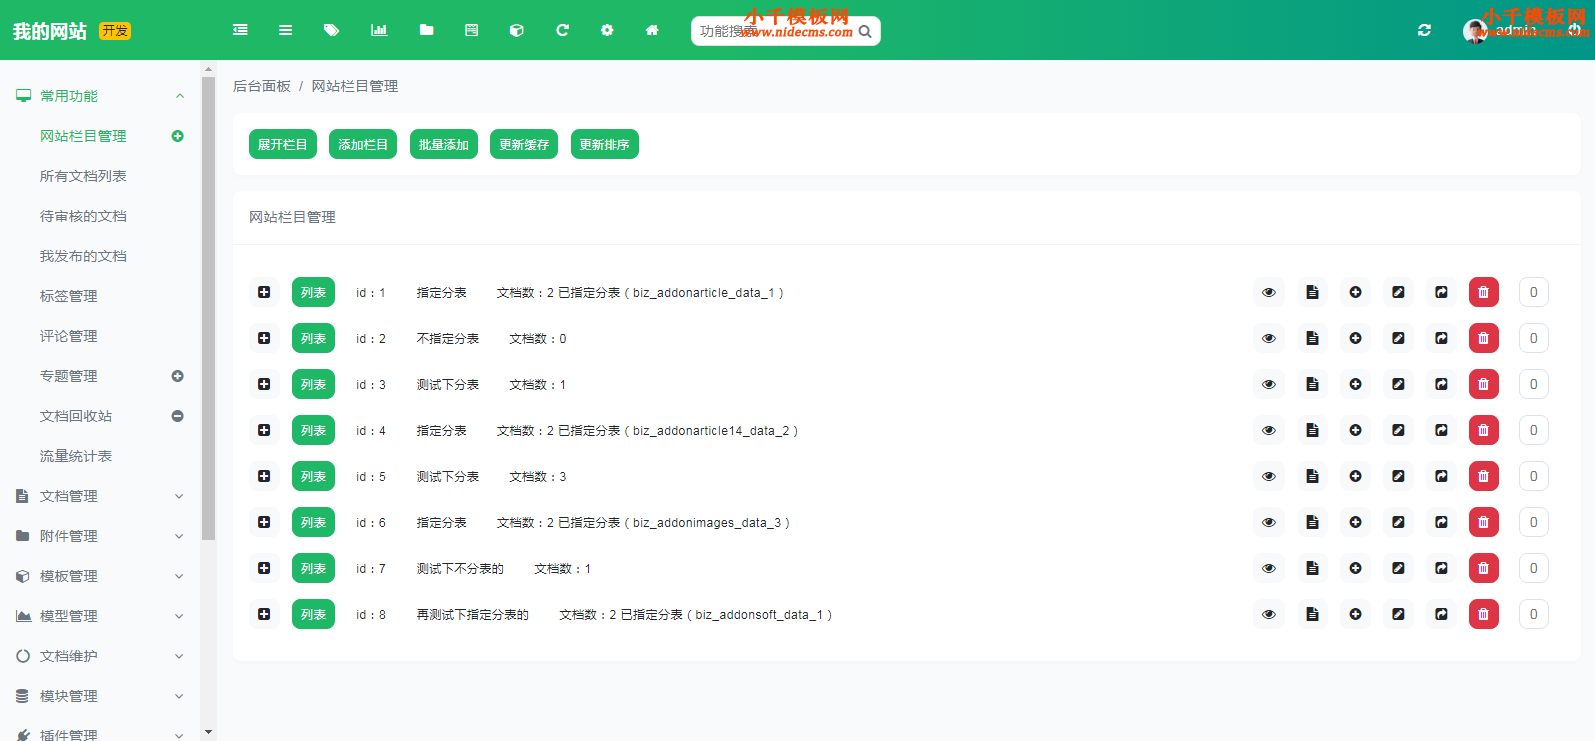Click 列表 button on id : 3 row
The height and width of the screenshot is (741, 1595).
coord(313,384)
